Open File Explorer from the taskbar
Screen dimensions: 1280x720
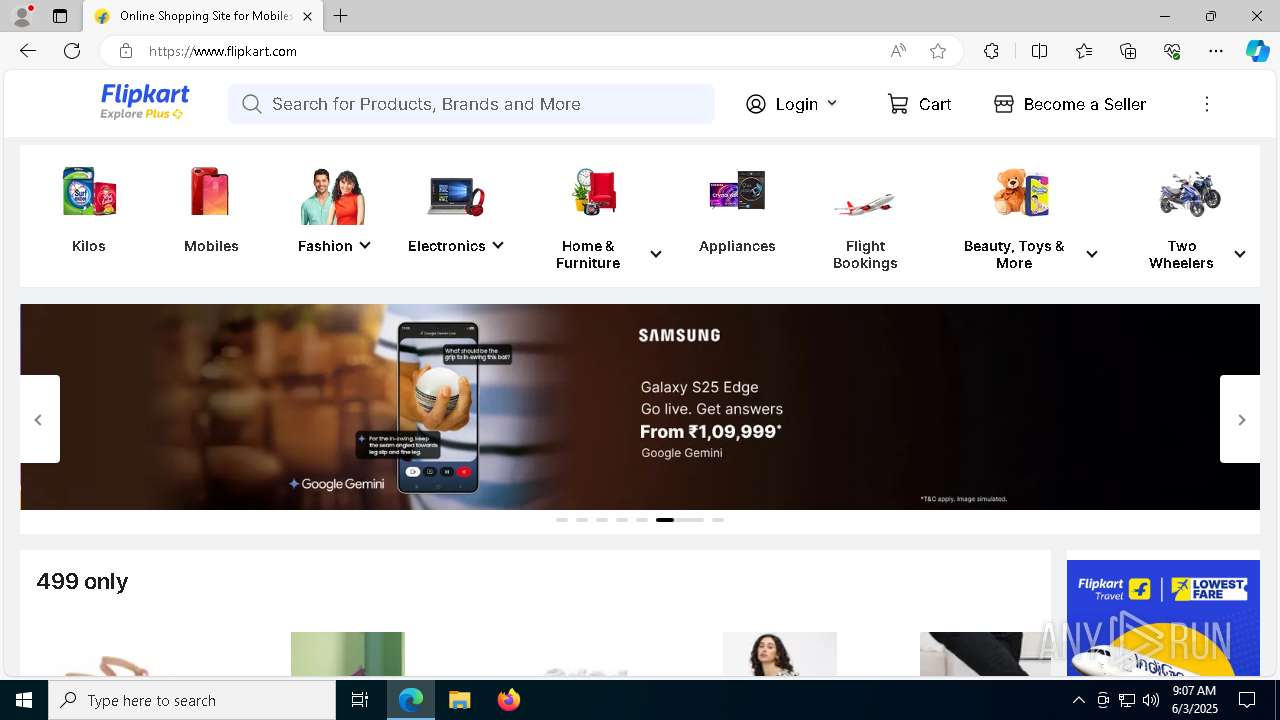click(x=459, y=700)
